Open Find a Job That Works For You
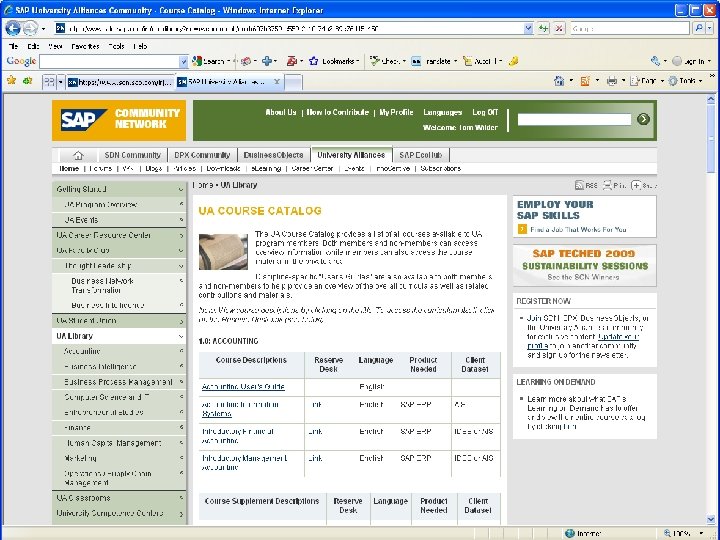Screen dimensions: 720x540 point(578,229)
